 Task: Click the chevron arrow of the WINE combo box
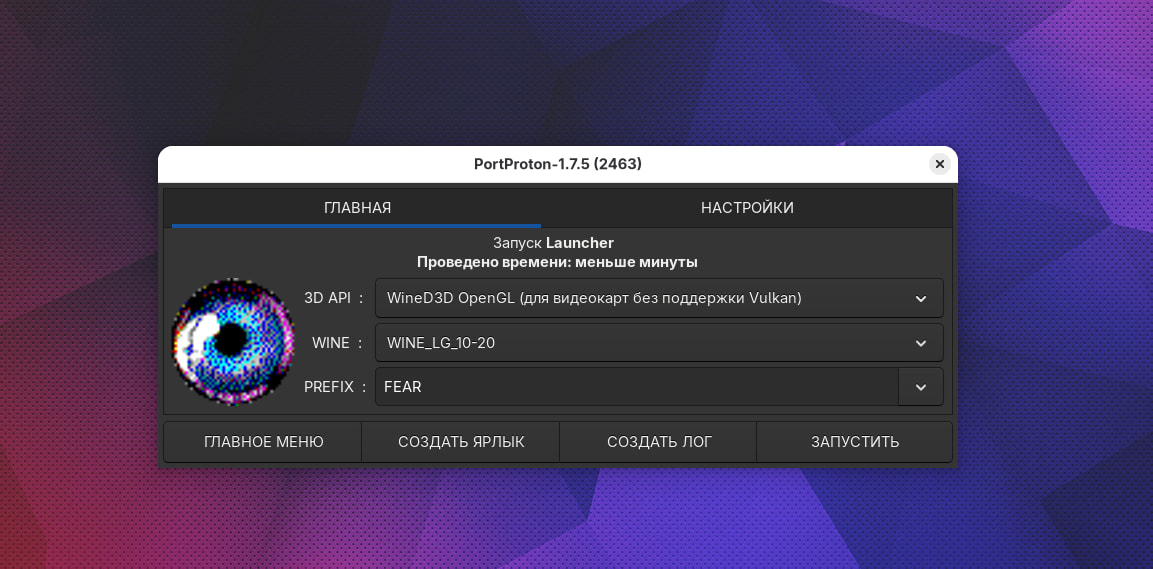(920, 343)
